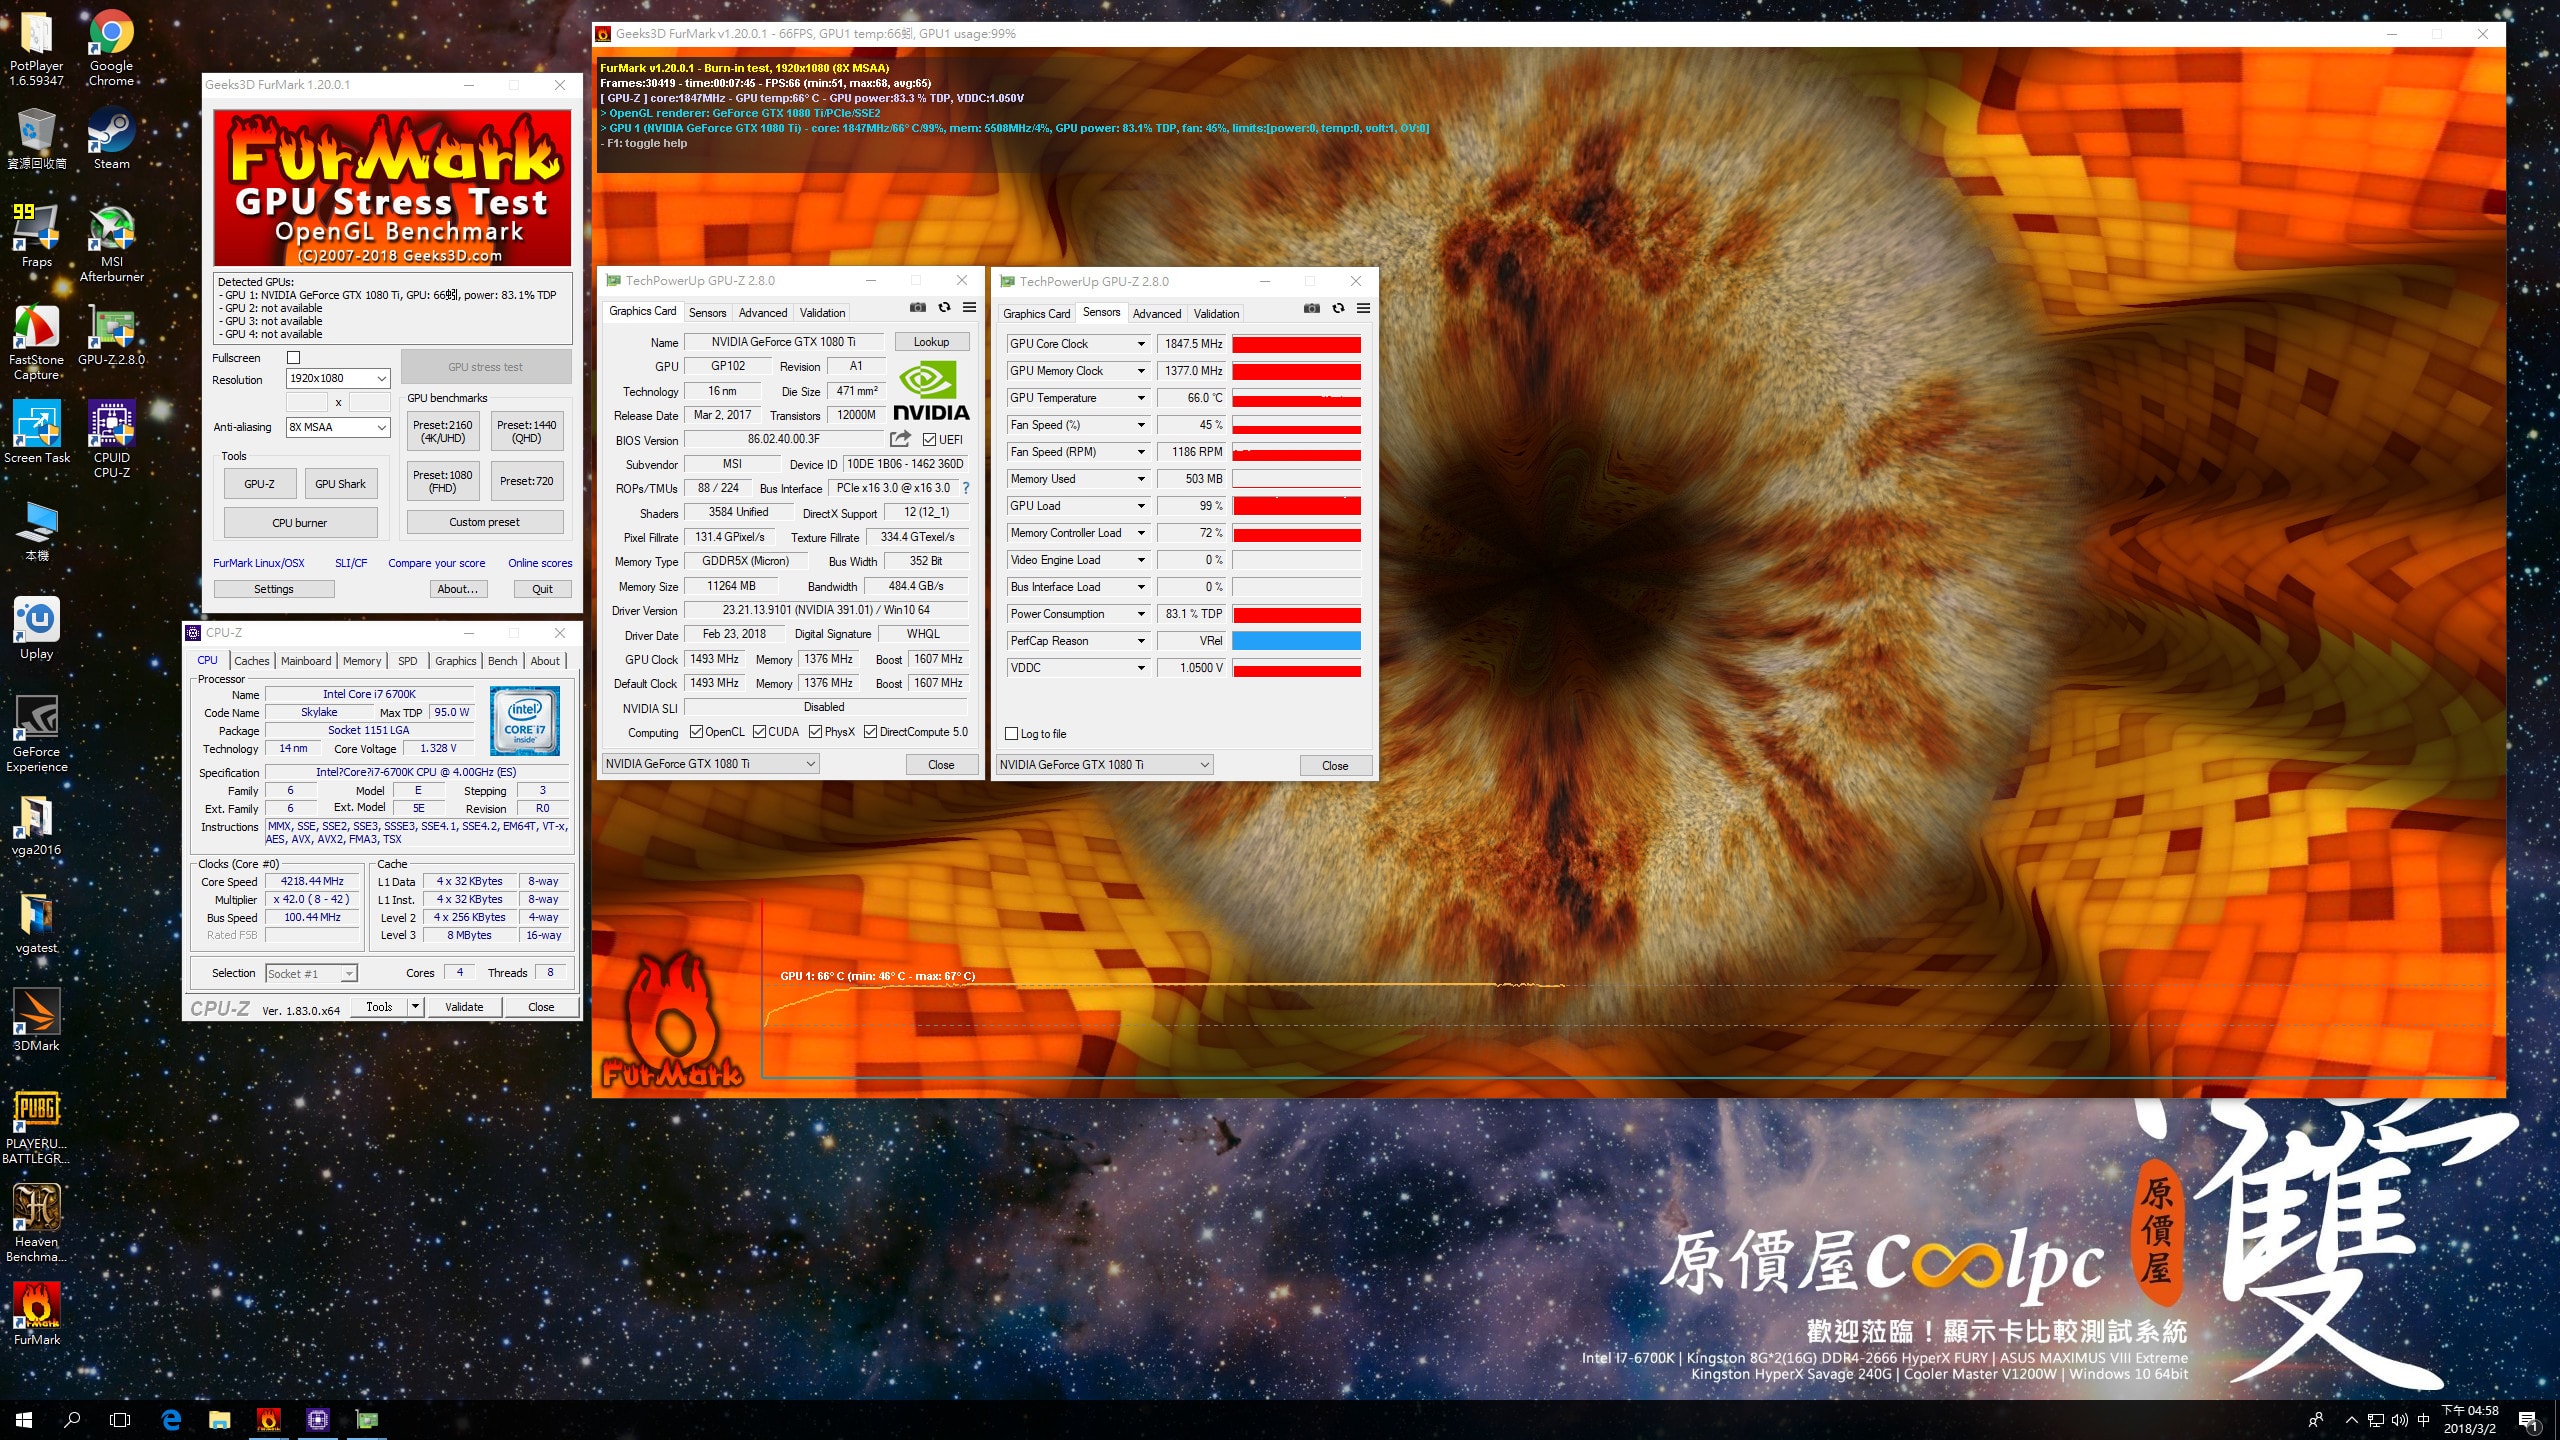Screen dimensions: 2560x1440
Task: Open FurMark Linux/OSX link
Action: [x=259, y=563]
